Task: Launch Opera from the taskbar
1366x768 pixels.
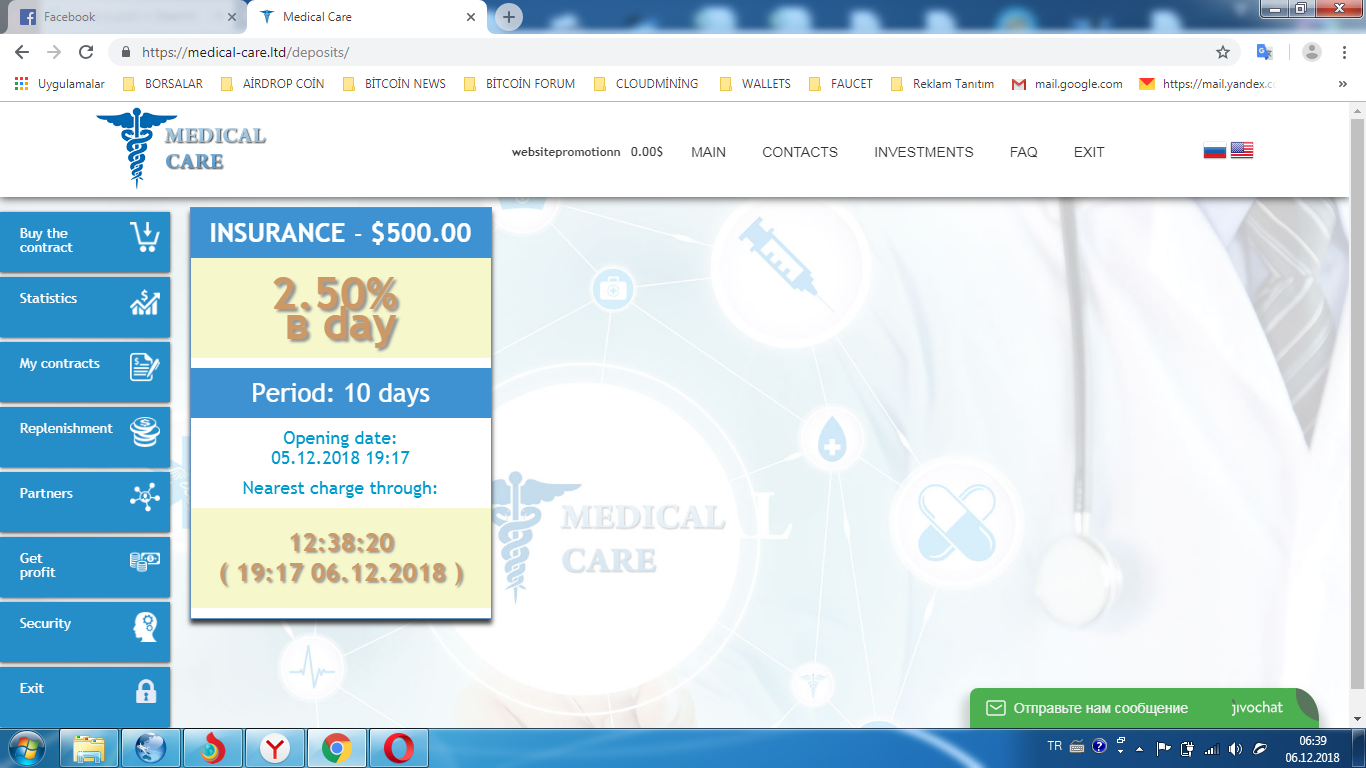Action: coord(399,748)
